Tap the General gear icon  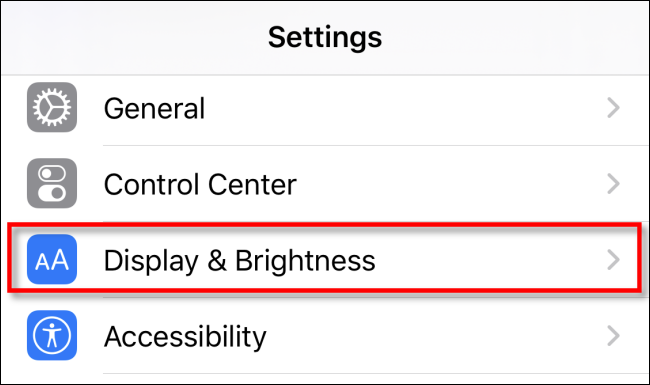click(x=52, y=107)
